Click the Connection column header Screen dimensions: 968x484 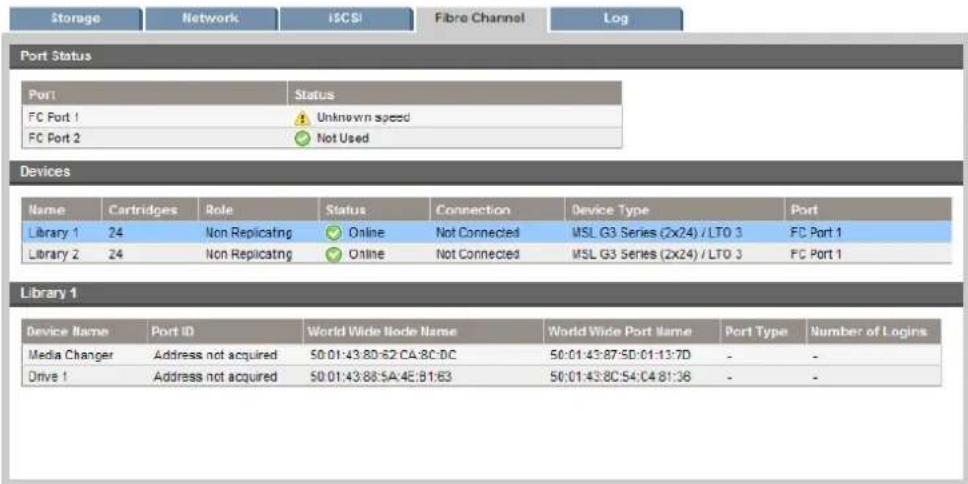coord(497,210)
